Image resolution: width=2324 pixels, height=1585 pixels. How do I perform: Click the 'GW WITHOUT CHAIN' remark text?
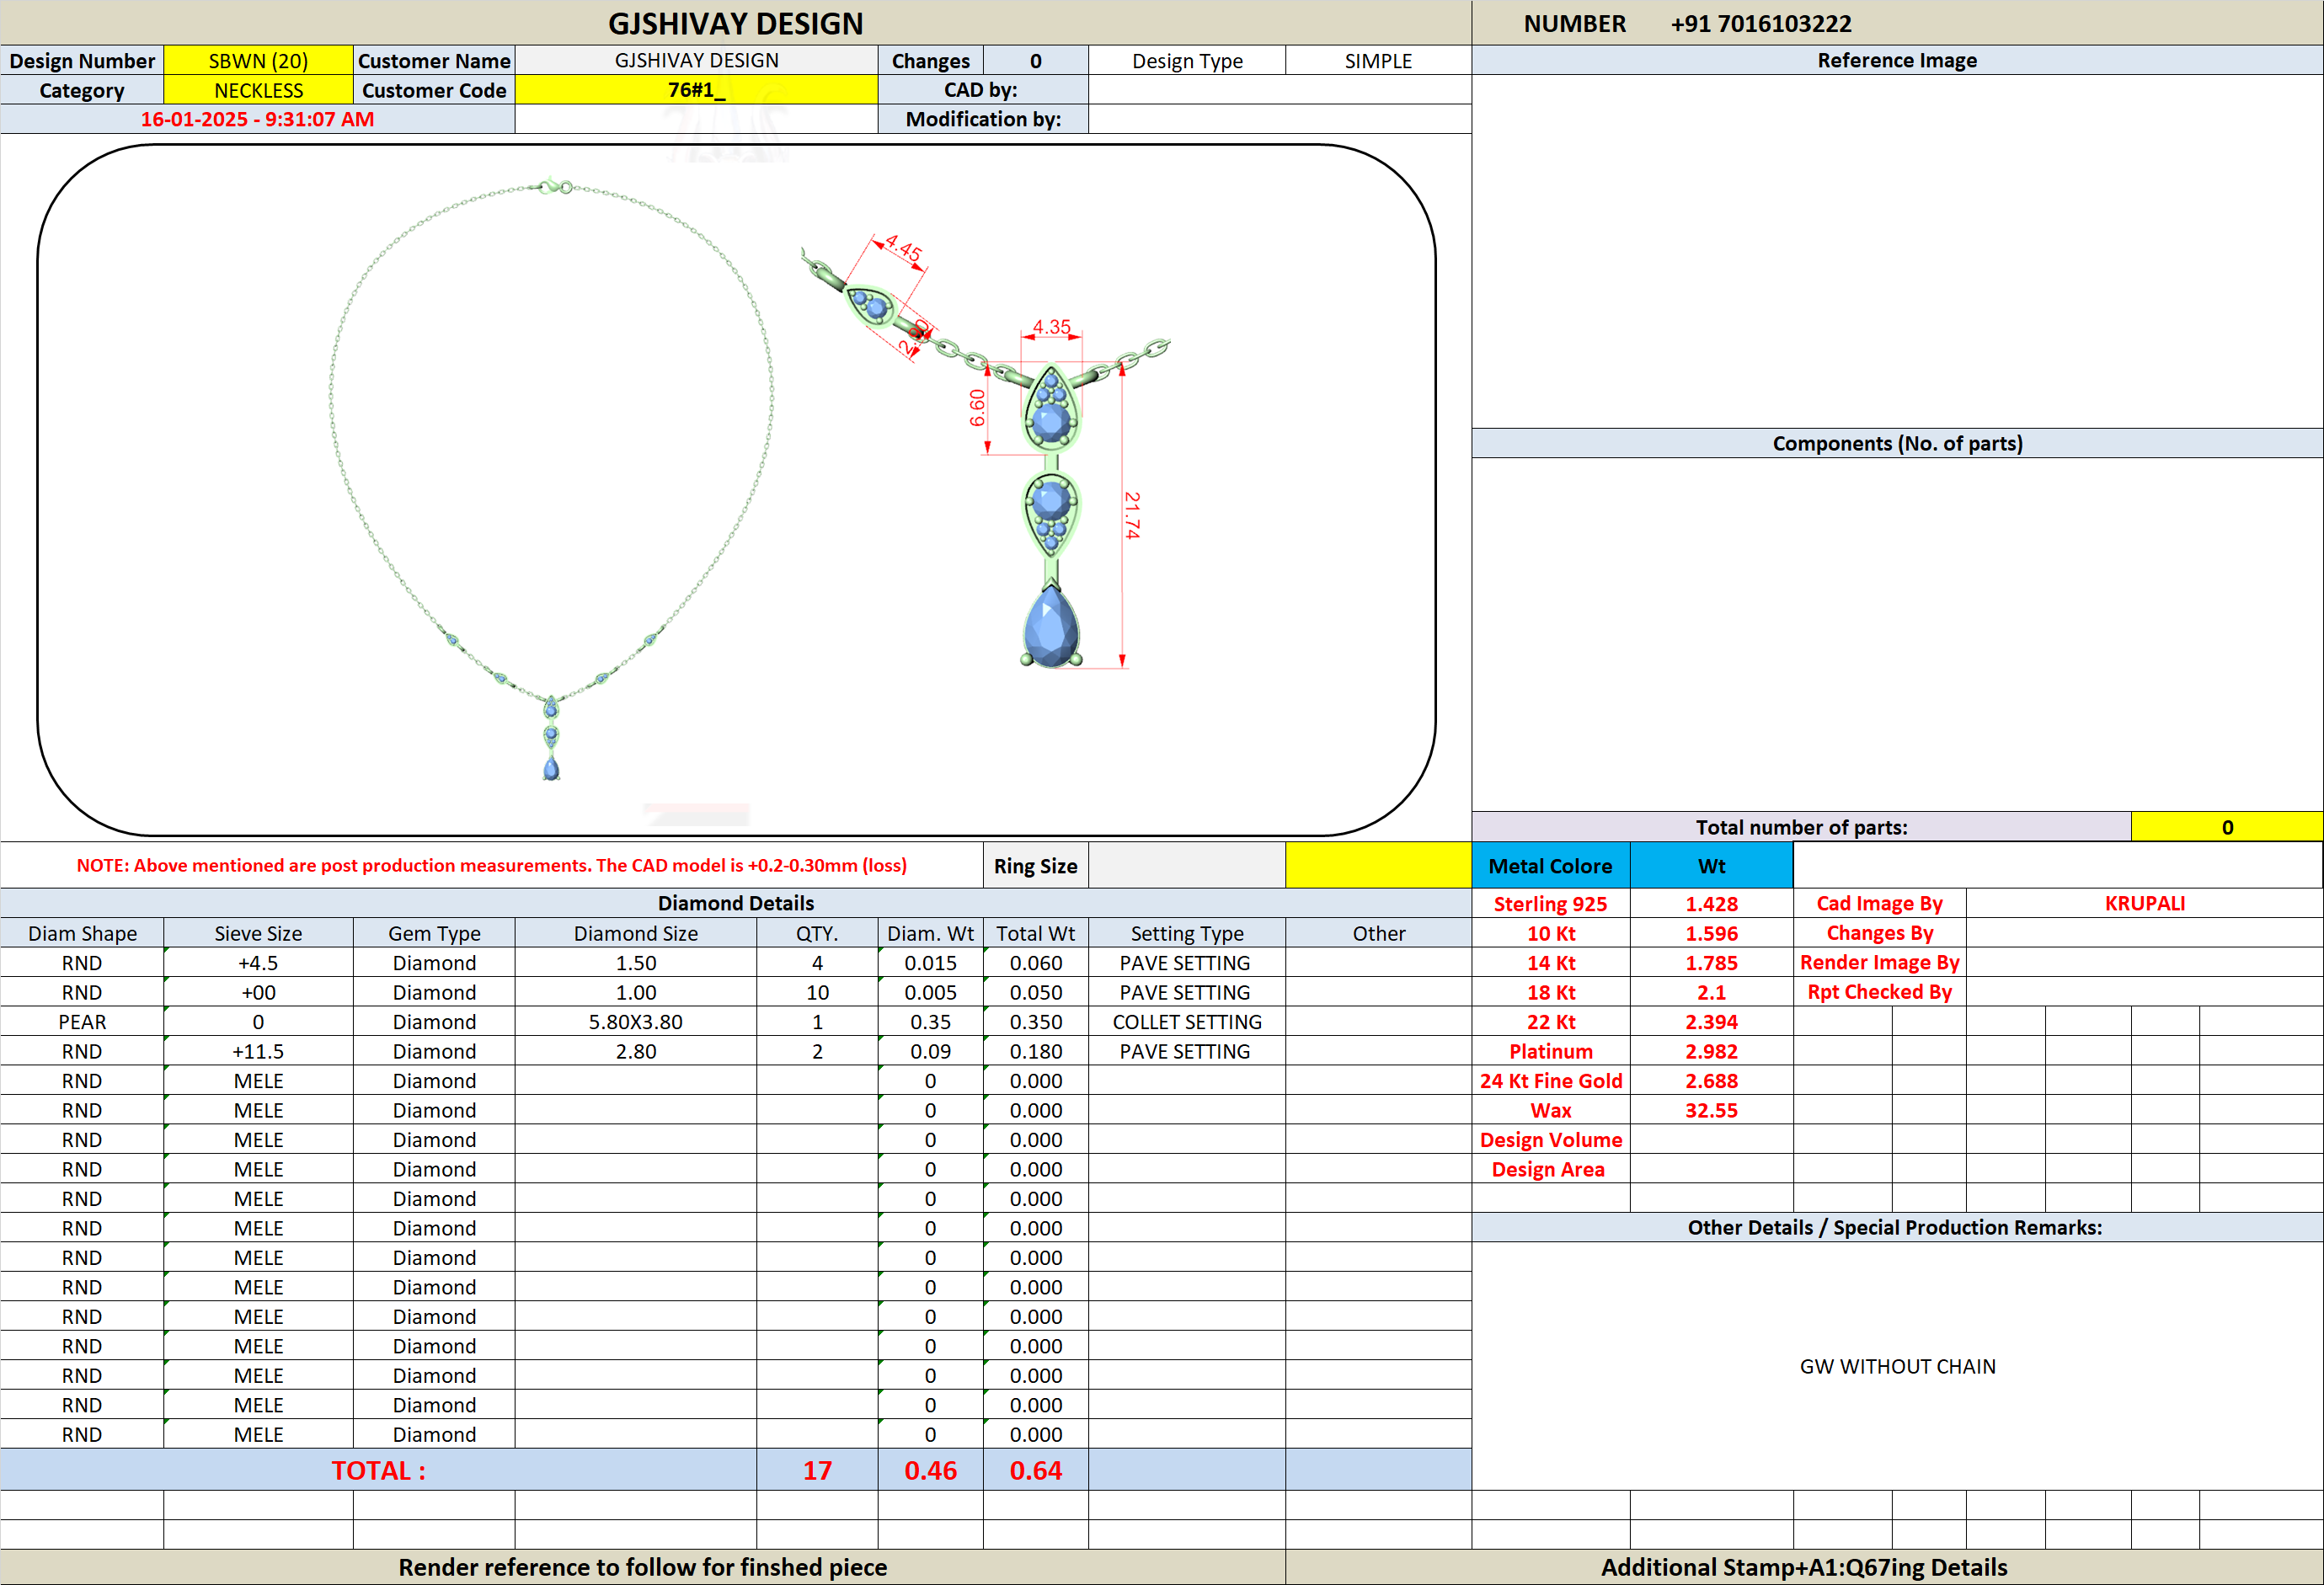pyautogui.click(x=1896, y=1366)
